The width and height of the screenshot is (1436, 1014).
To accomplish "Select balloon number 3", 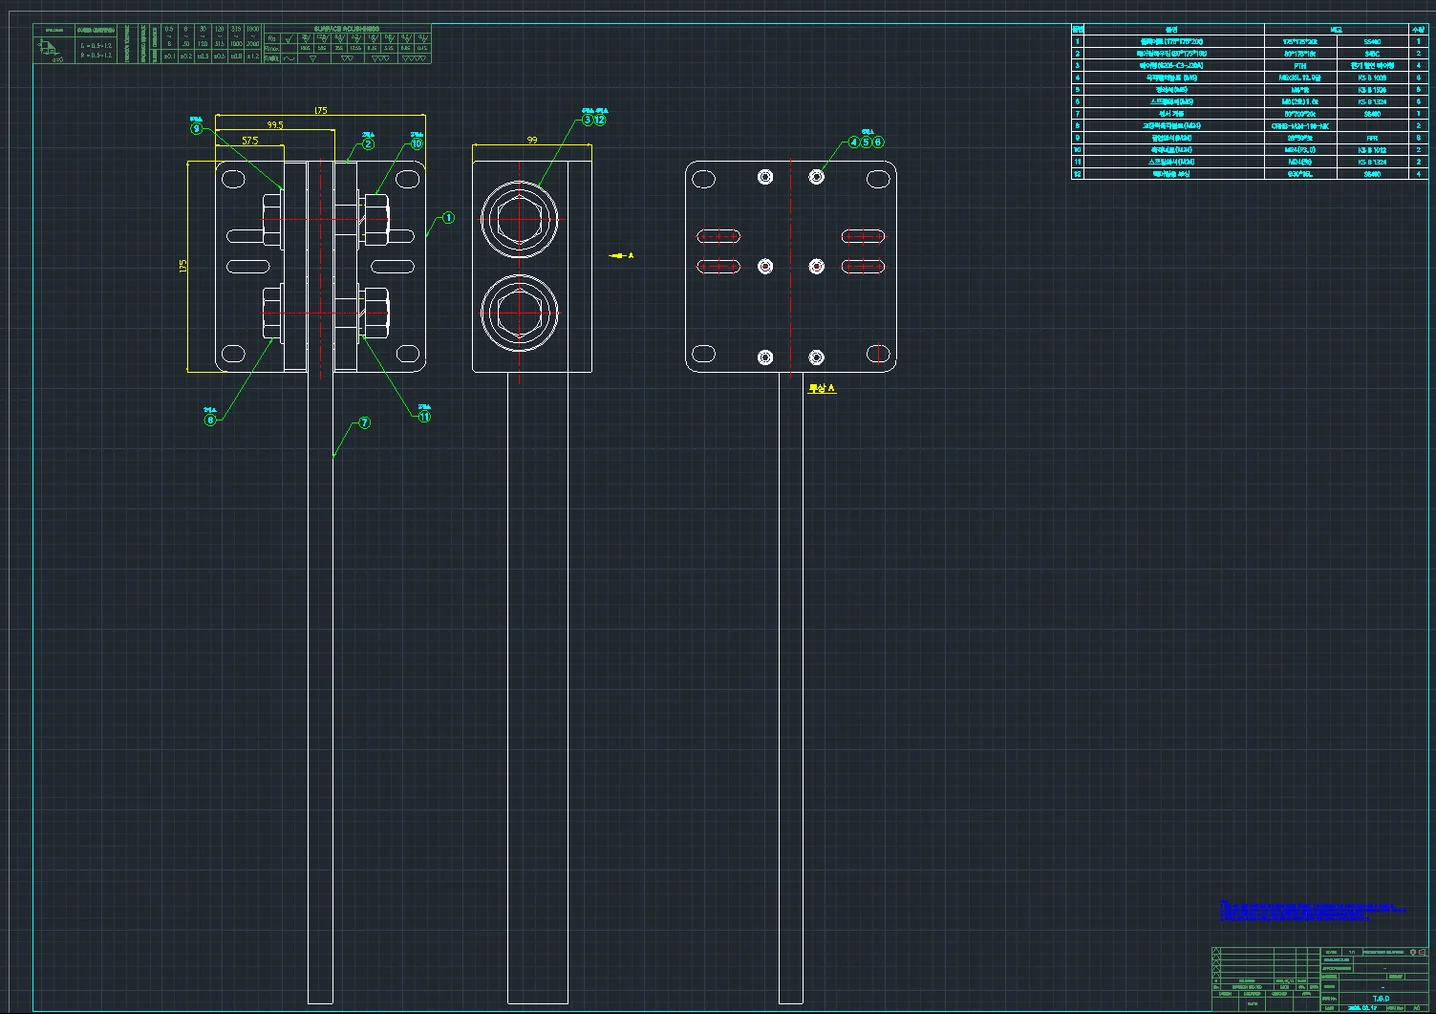I will [x=588, y=120].
